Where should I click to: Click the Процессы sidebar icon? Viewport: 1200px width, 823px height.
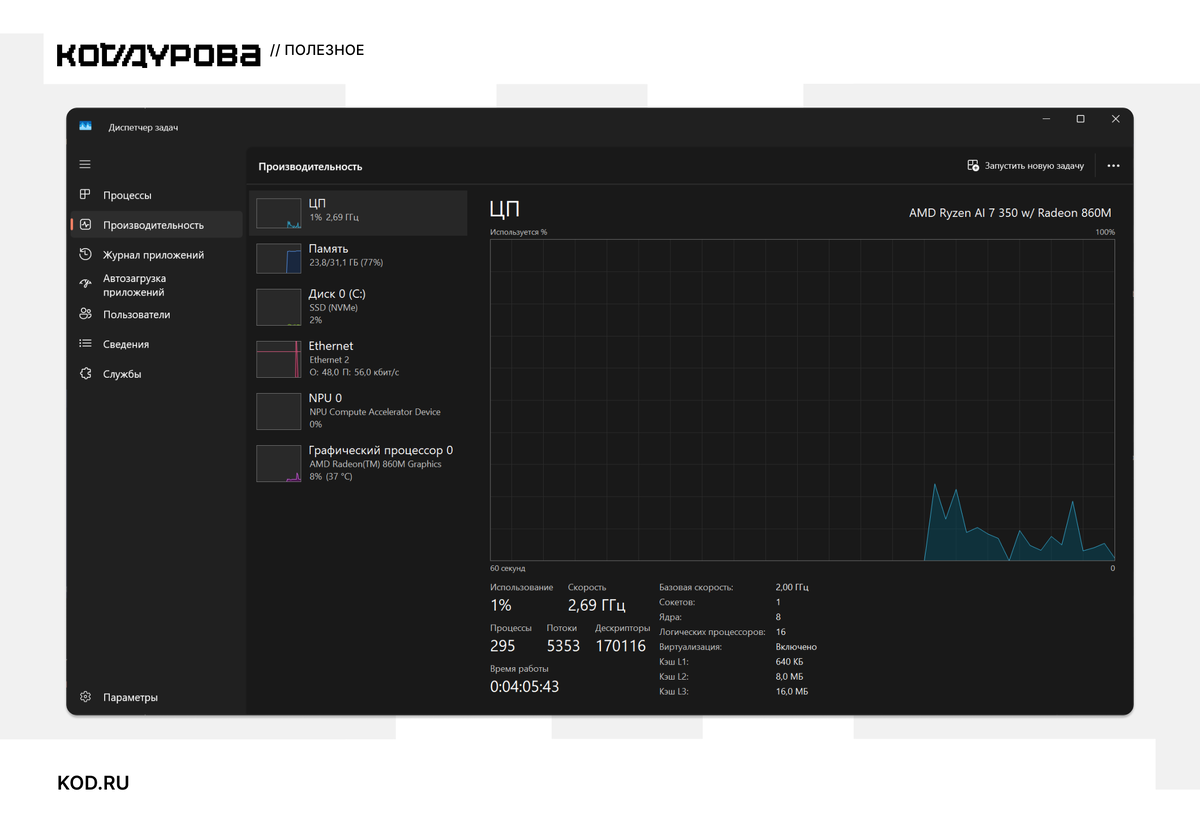point(85,195)
